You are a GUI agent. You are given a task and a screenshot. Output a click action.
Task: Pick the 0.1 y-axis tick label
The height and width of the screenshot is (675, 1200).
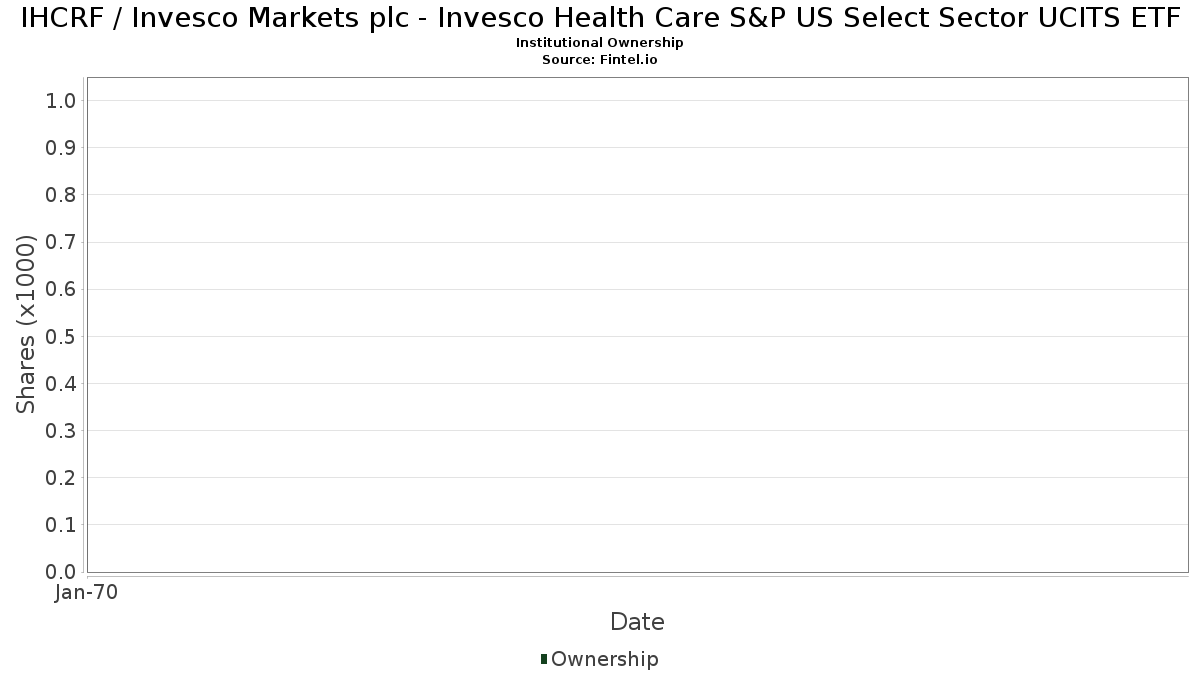pos(61,525)
